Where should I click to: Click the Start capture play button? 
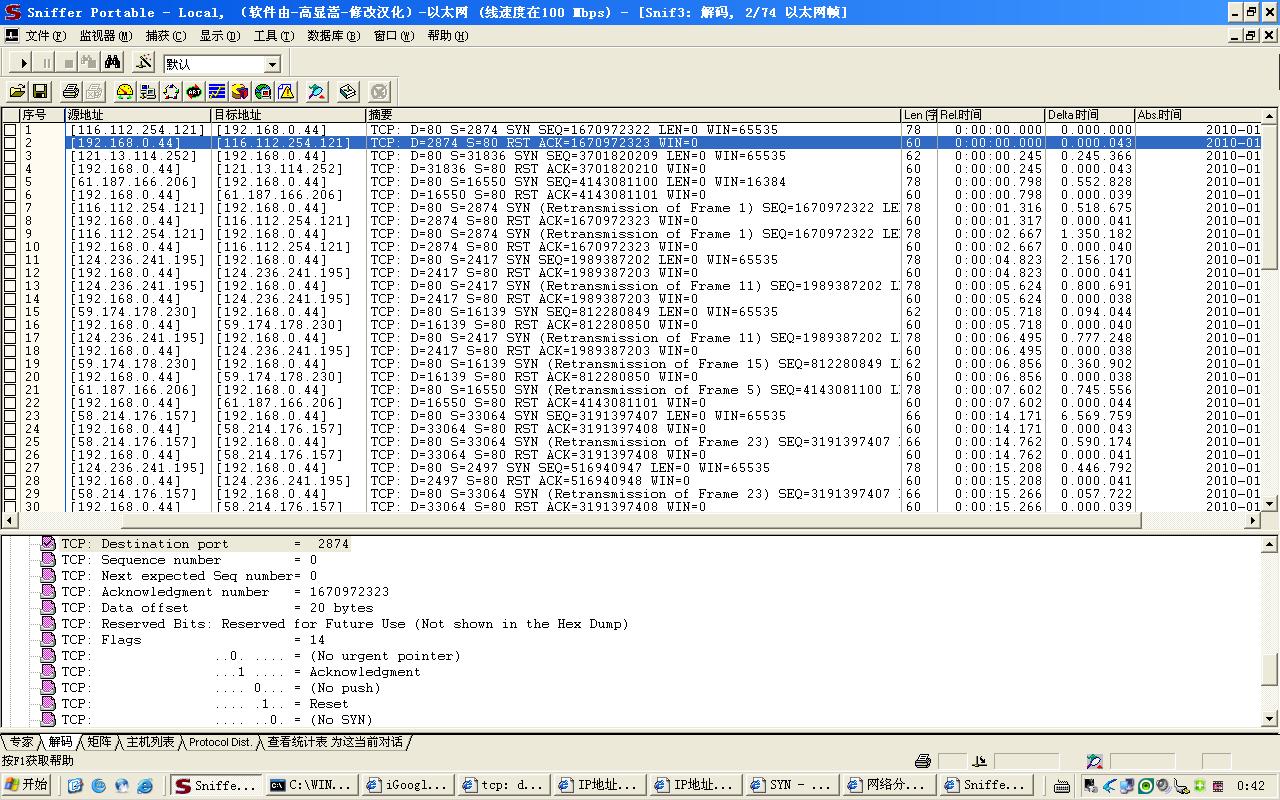[x=24, y=63]
